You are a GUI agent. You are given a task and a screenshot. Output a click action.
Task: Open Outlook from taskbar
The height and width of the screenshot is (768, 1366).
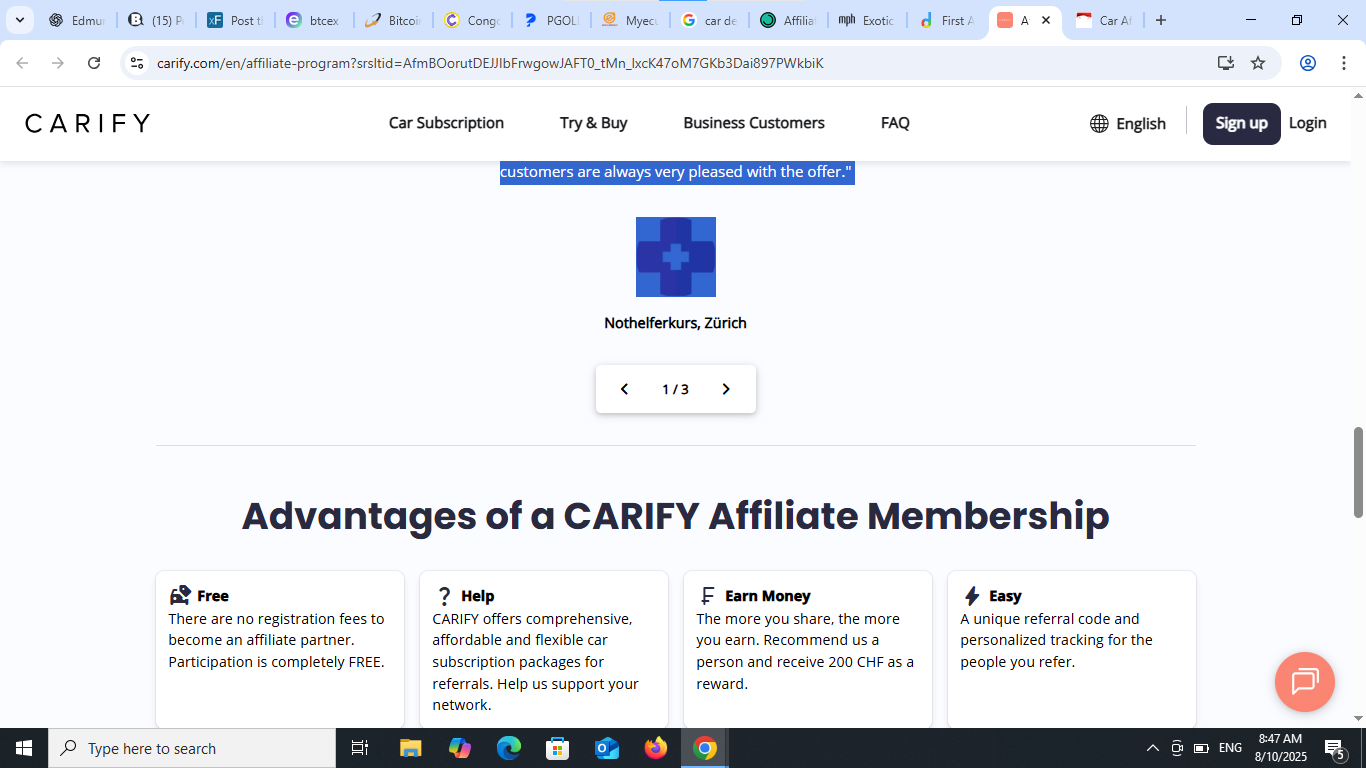(607, 748)
